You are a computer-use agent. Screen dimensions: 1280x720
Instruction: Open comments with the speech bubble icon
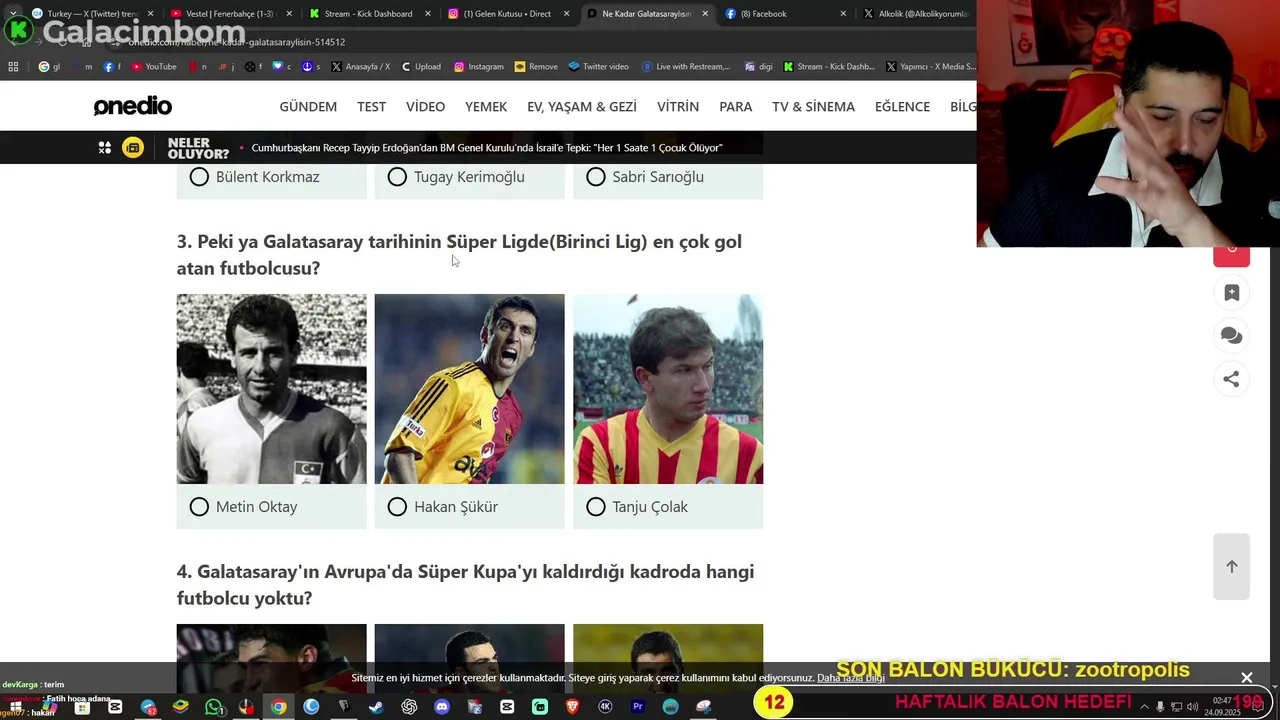(1232, 336)
